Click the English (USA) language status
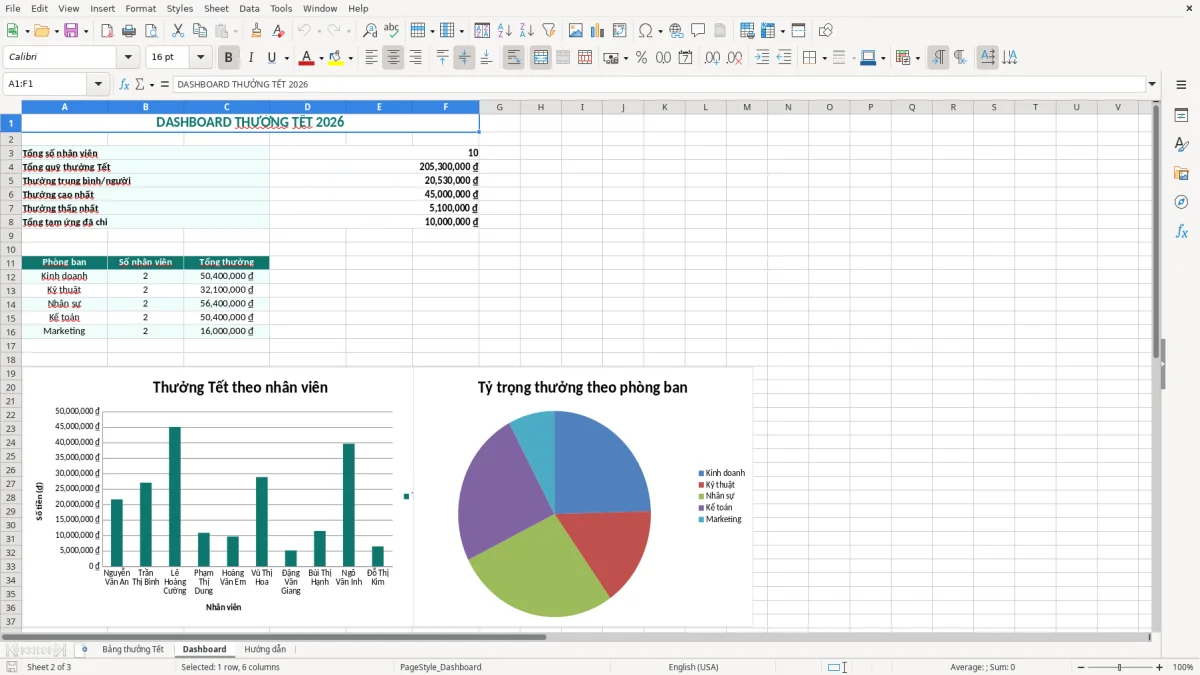The height and width of the screenshot is (675, 1200). (x=693, y=667)
